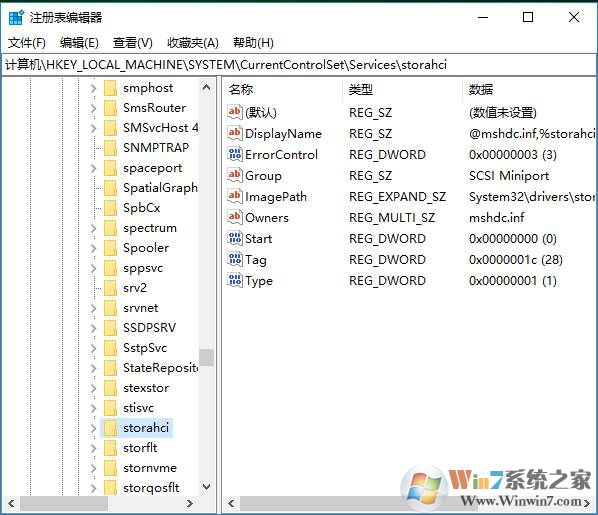This screenshot has height=515, width=598.
Task: Click tree pane scroll up arrow
Action: pyautogui.click(x=206, y=88)
